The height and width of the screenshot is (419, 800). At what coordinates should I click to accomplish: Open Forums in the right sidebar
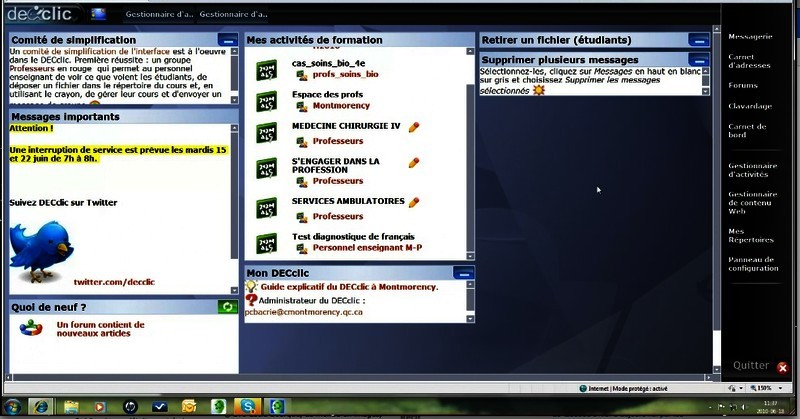743,86
